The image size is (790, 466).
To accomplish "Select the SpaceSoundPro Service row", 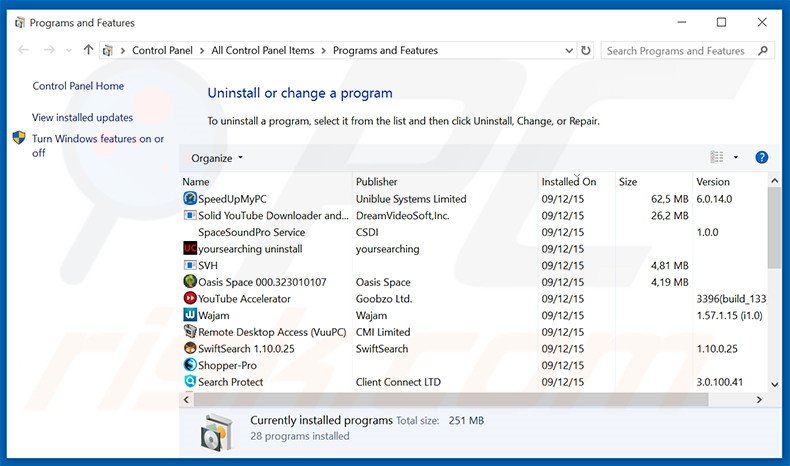I will [474, 232].
